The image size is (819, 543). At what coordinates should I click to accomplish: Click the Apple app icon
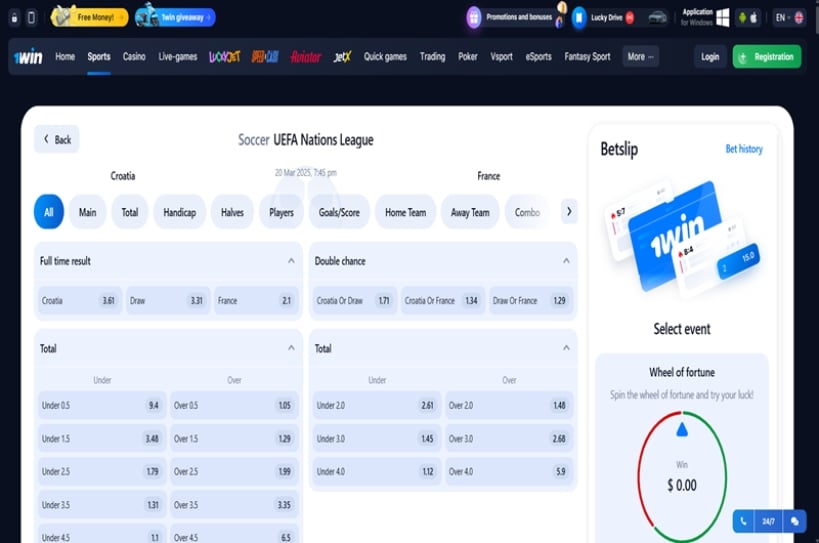point(754,18)
